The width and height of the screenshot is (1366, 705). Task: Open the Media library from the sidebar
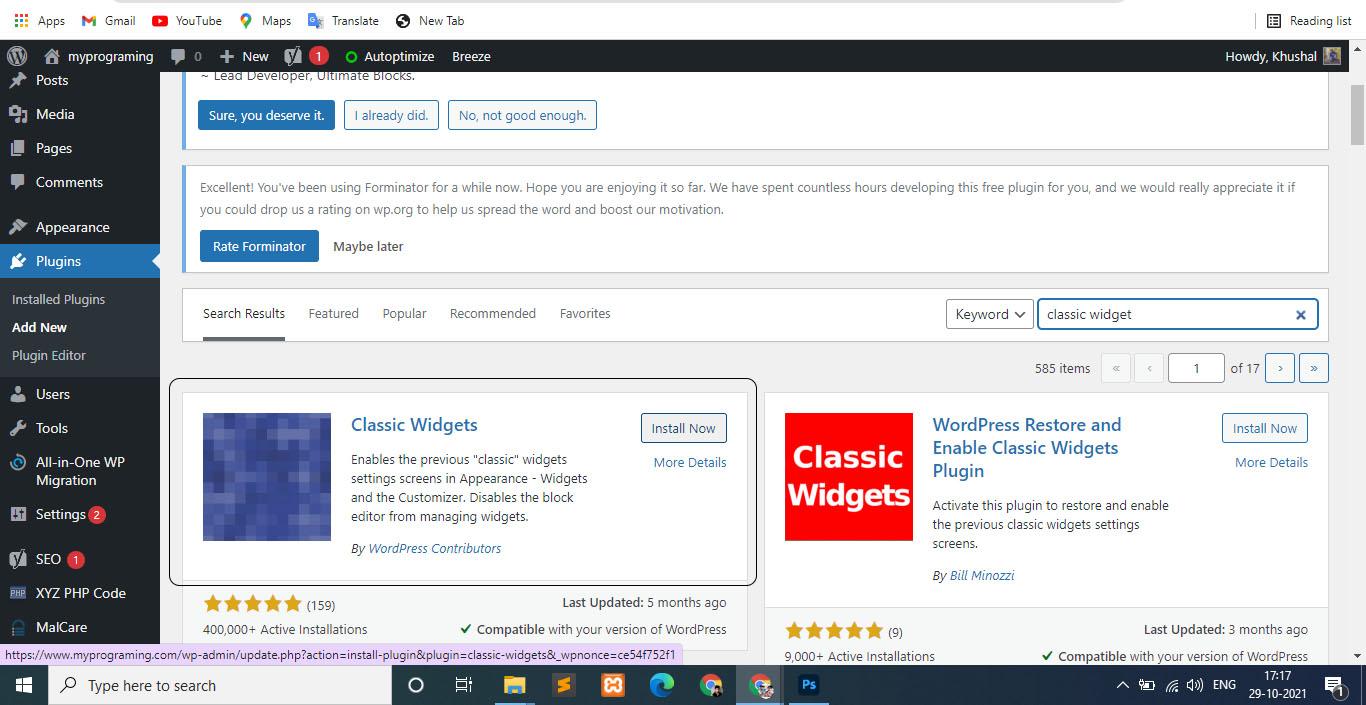click(55, 113)
